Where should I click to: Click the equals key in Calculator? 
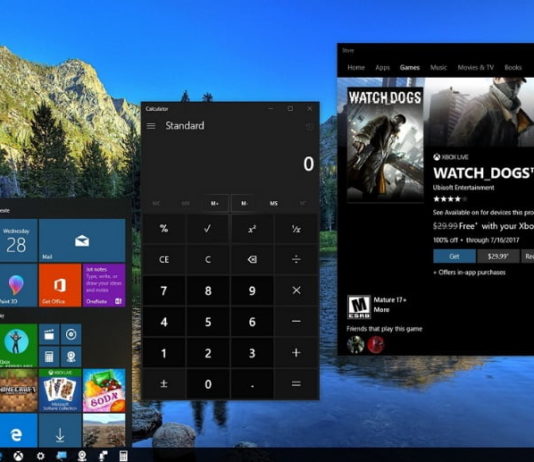click(x=296, y=384)
